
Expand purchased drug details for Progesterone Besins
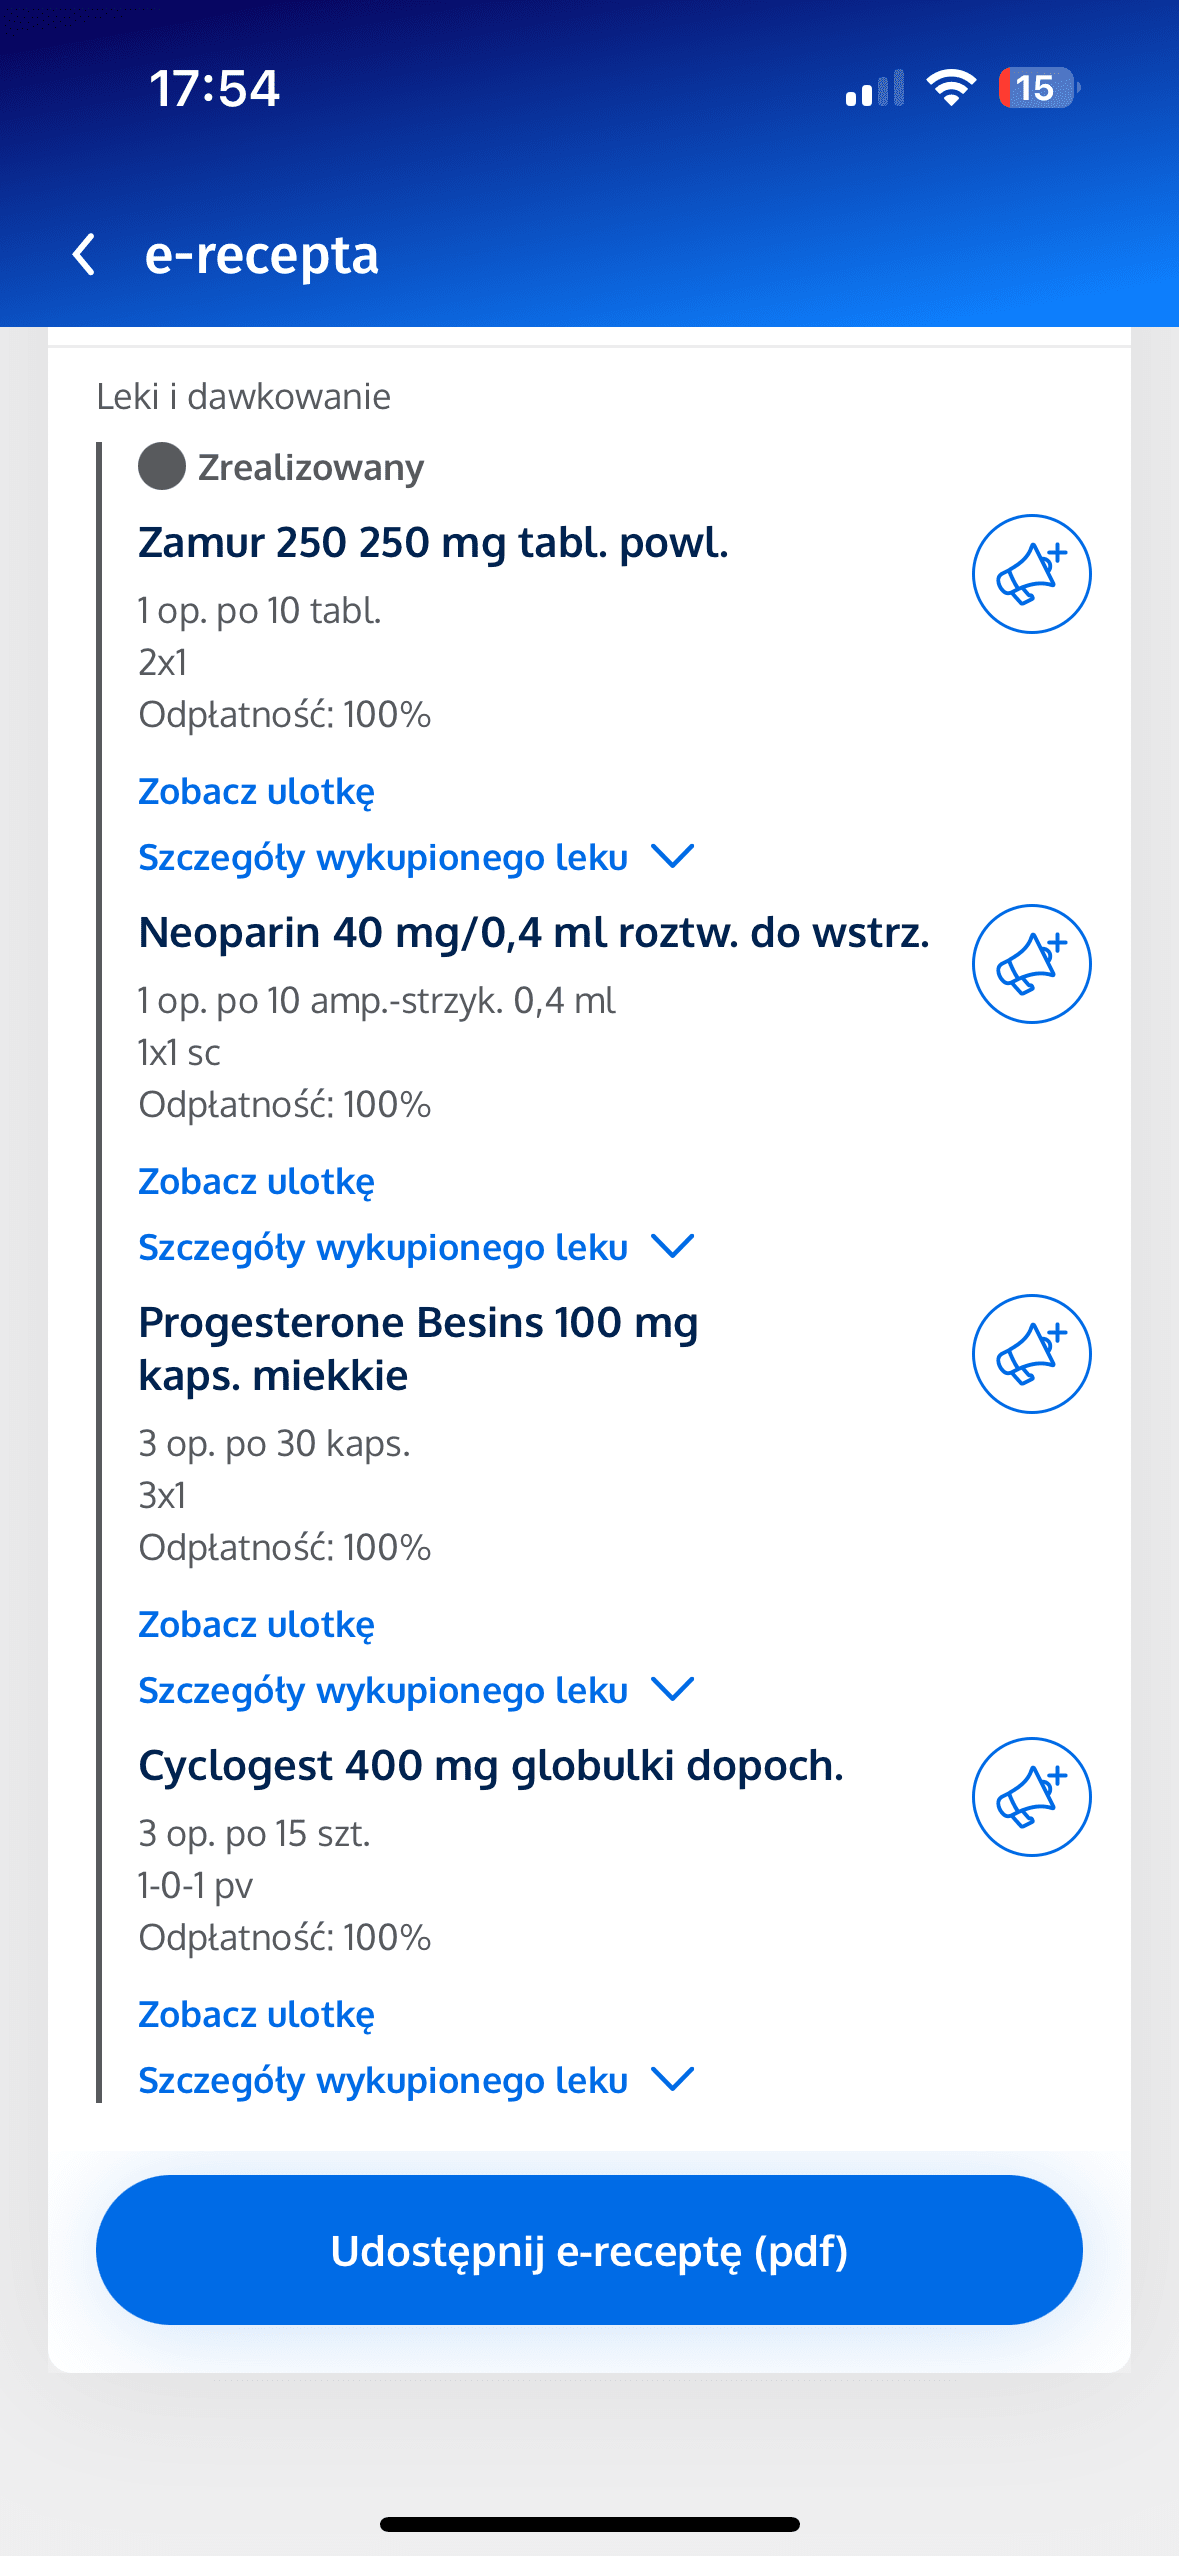coord(415,1691)
